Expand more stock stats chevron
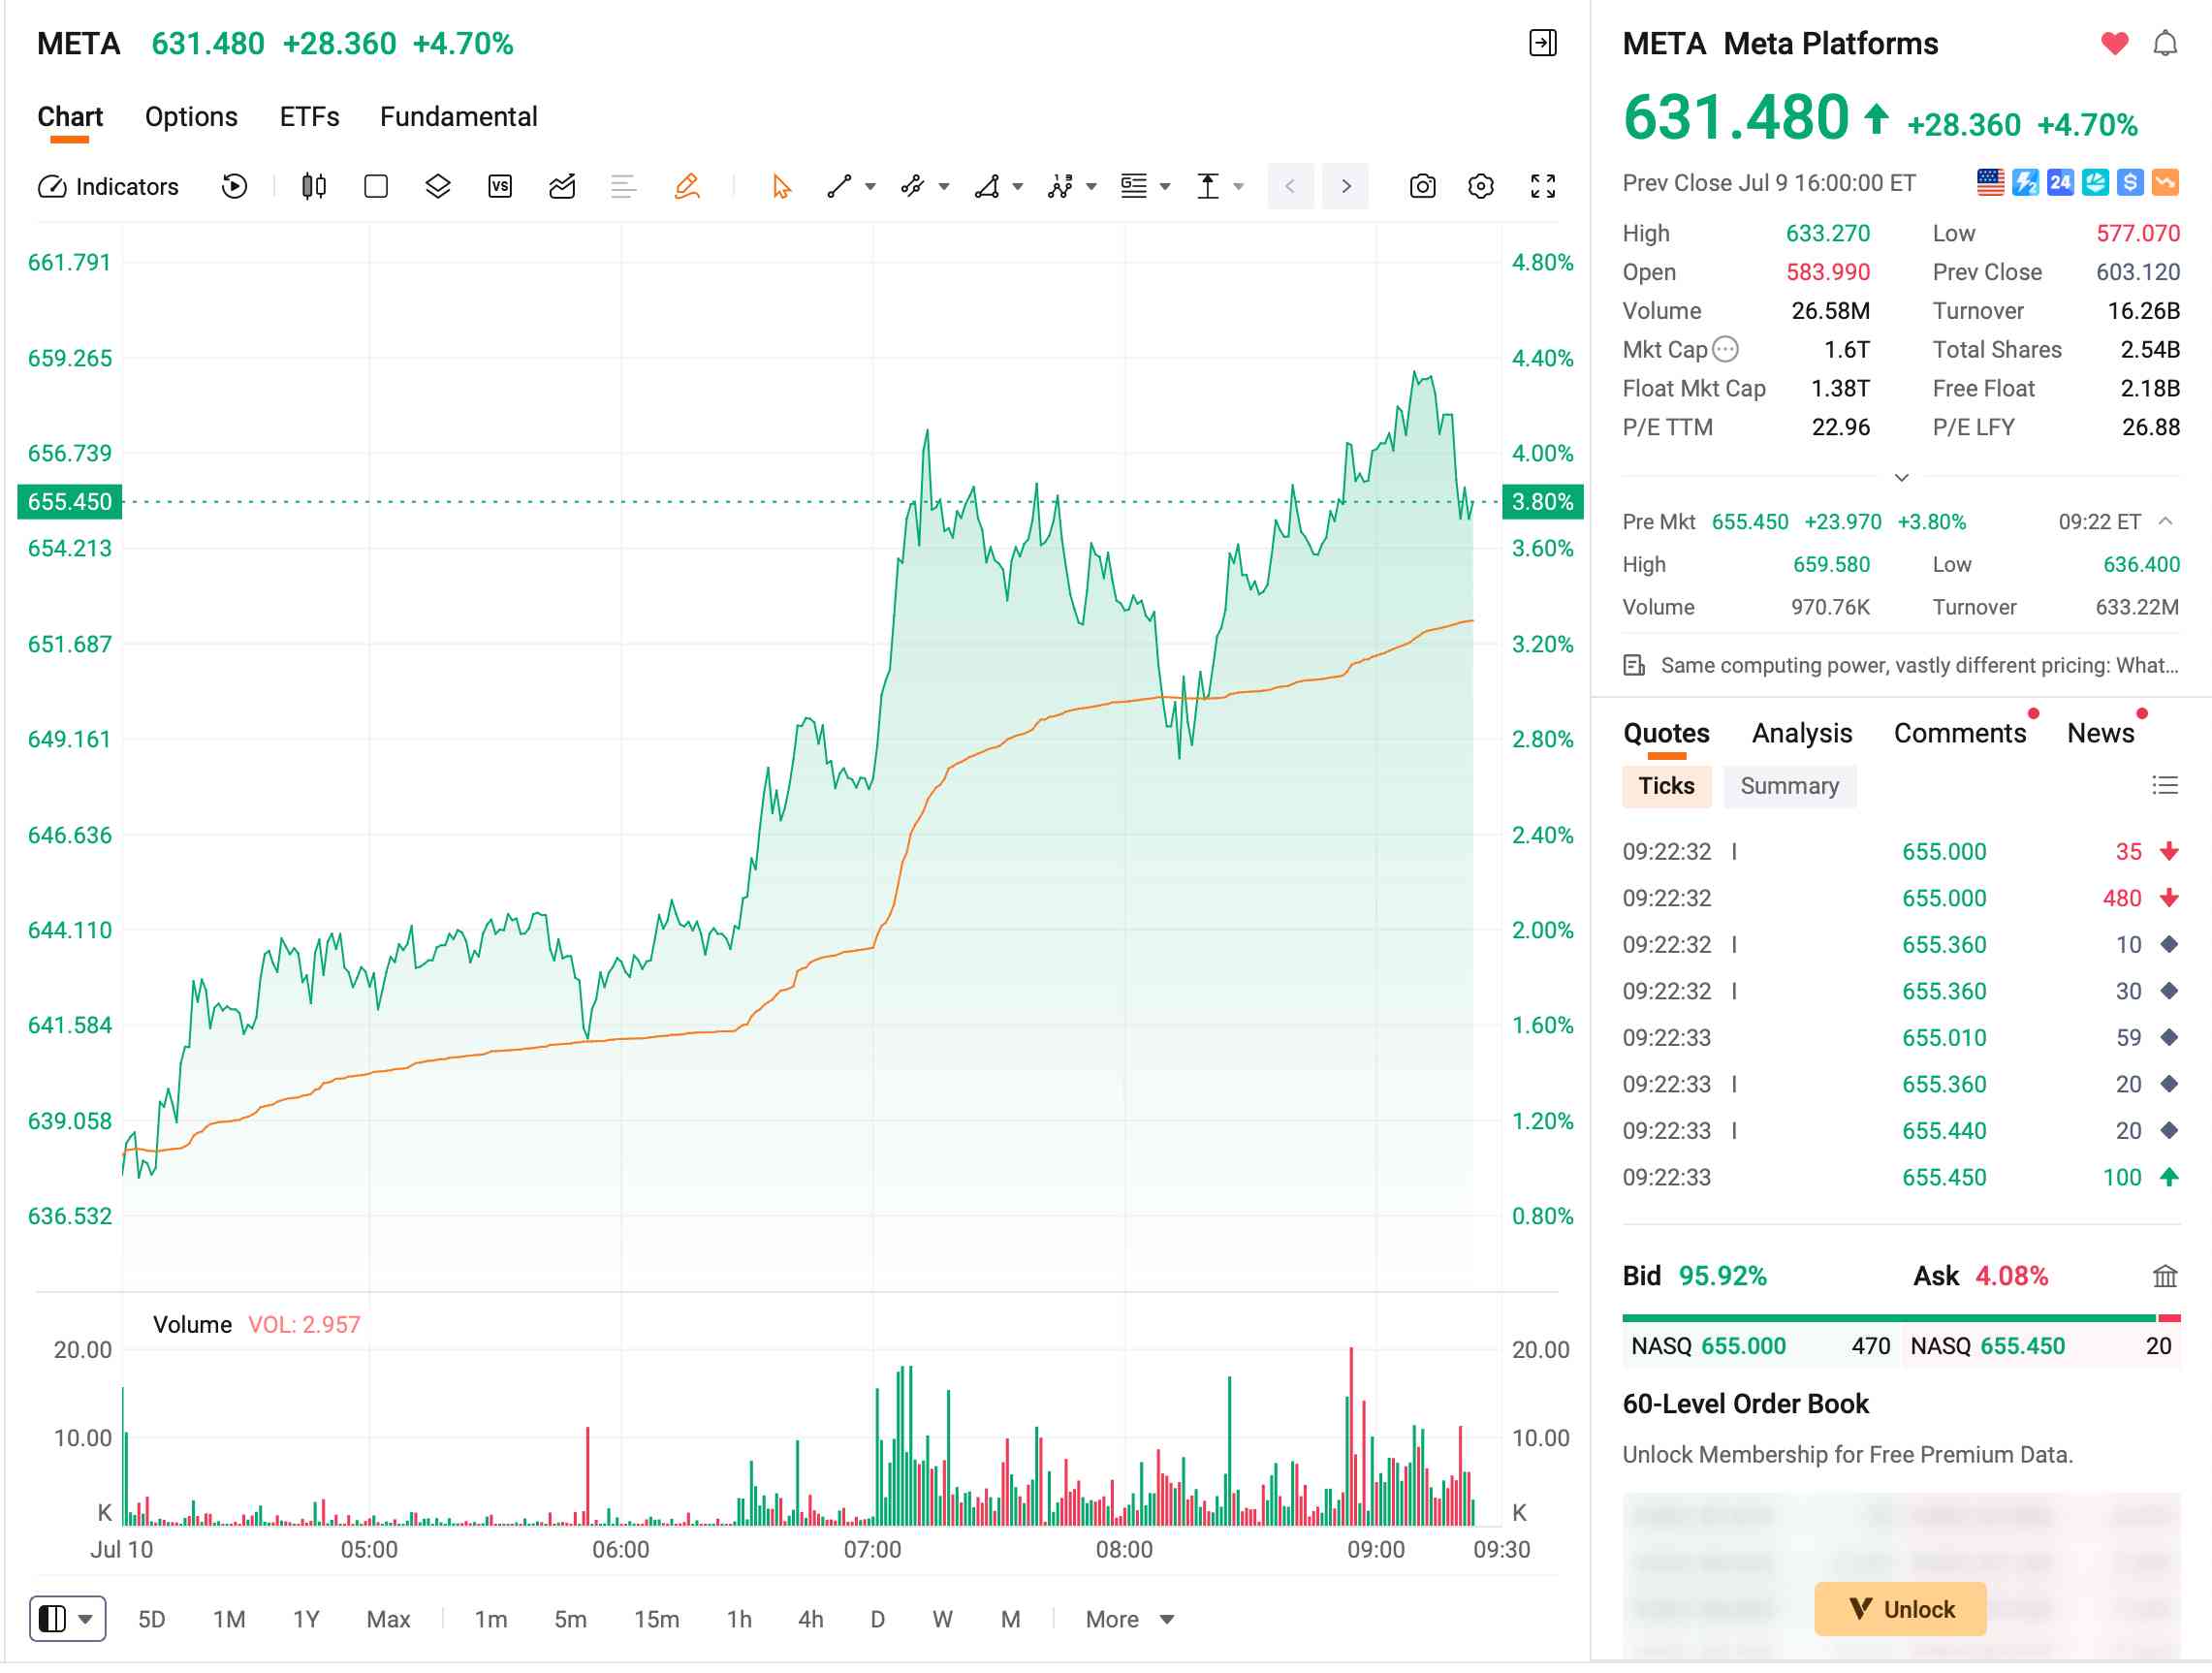 point(1901,477)
